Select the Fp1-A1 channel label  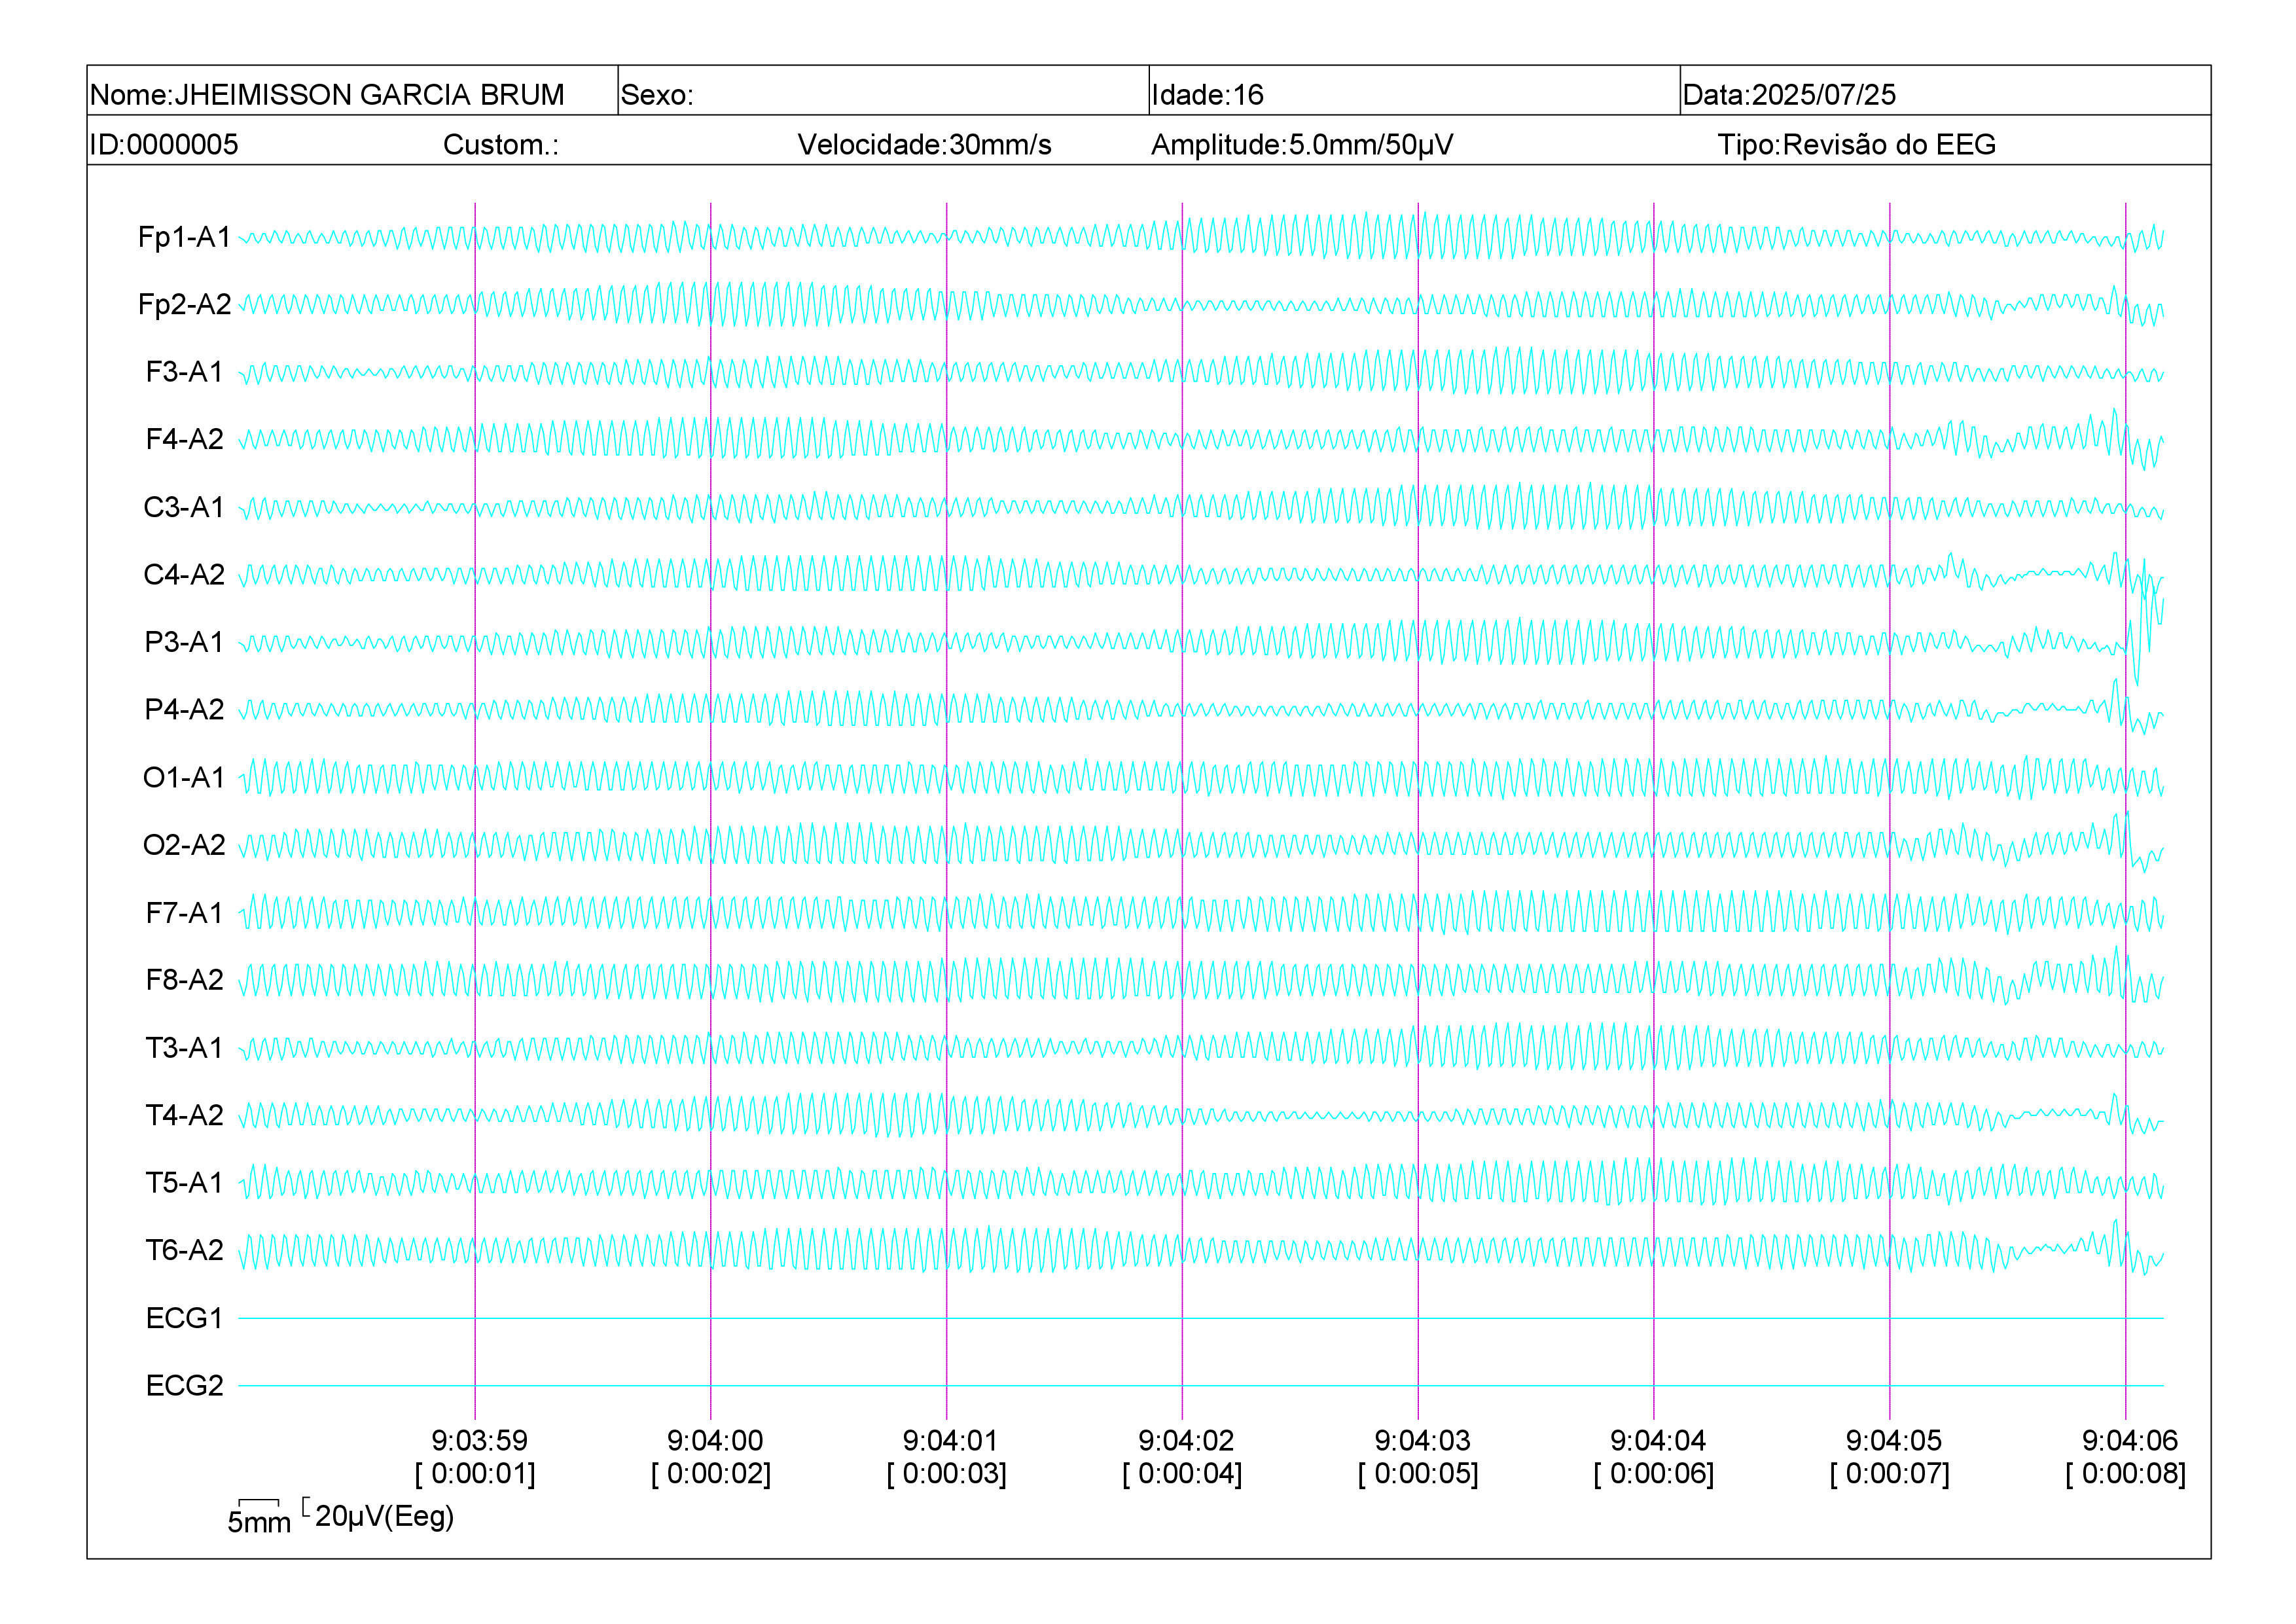(x=184, y=237)
